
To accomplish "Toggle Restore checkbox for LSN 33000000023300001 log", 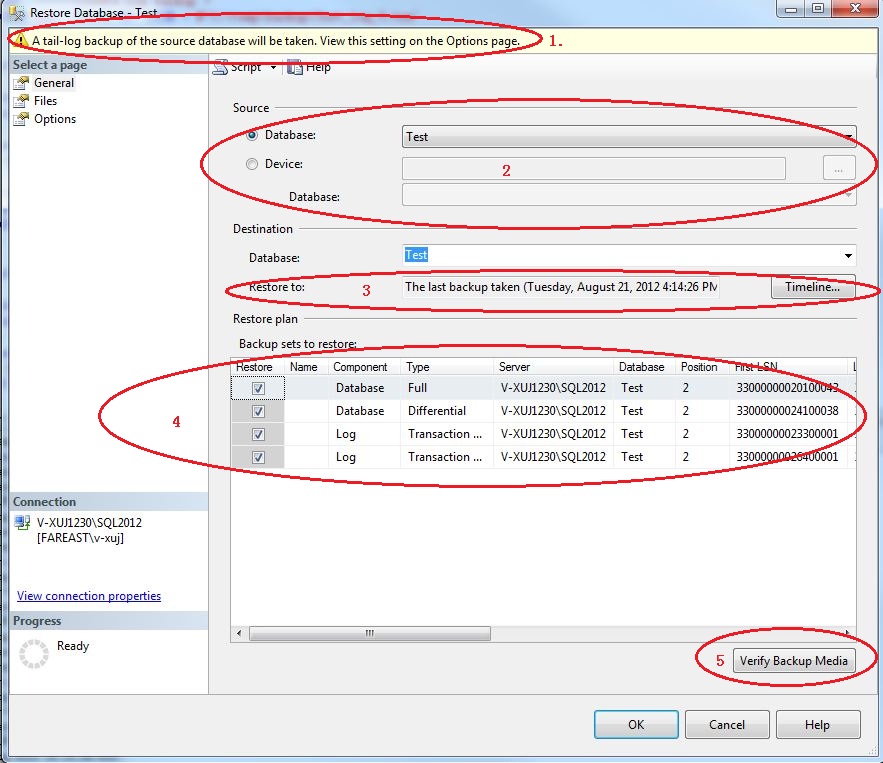I will tap(258, 435).
